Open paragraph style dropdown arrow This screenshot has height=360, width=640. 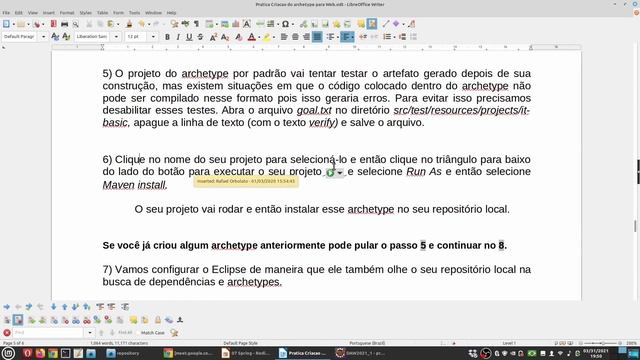(x=43, y=37)
